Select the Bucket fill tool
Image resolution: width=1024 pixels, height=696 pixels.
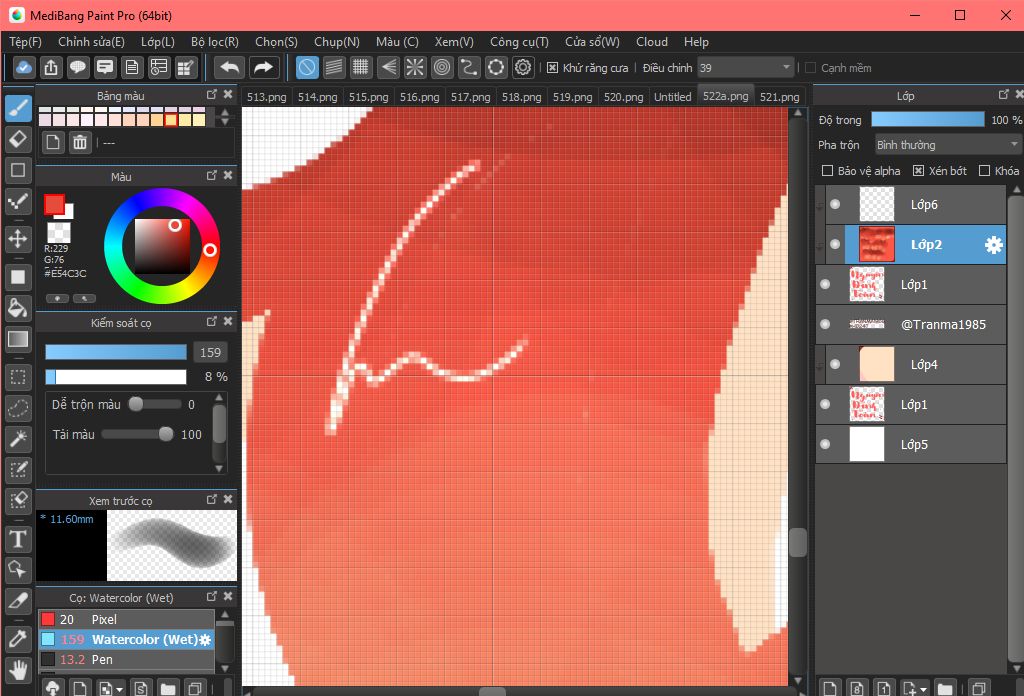click(x=18, y=308)
